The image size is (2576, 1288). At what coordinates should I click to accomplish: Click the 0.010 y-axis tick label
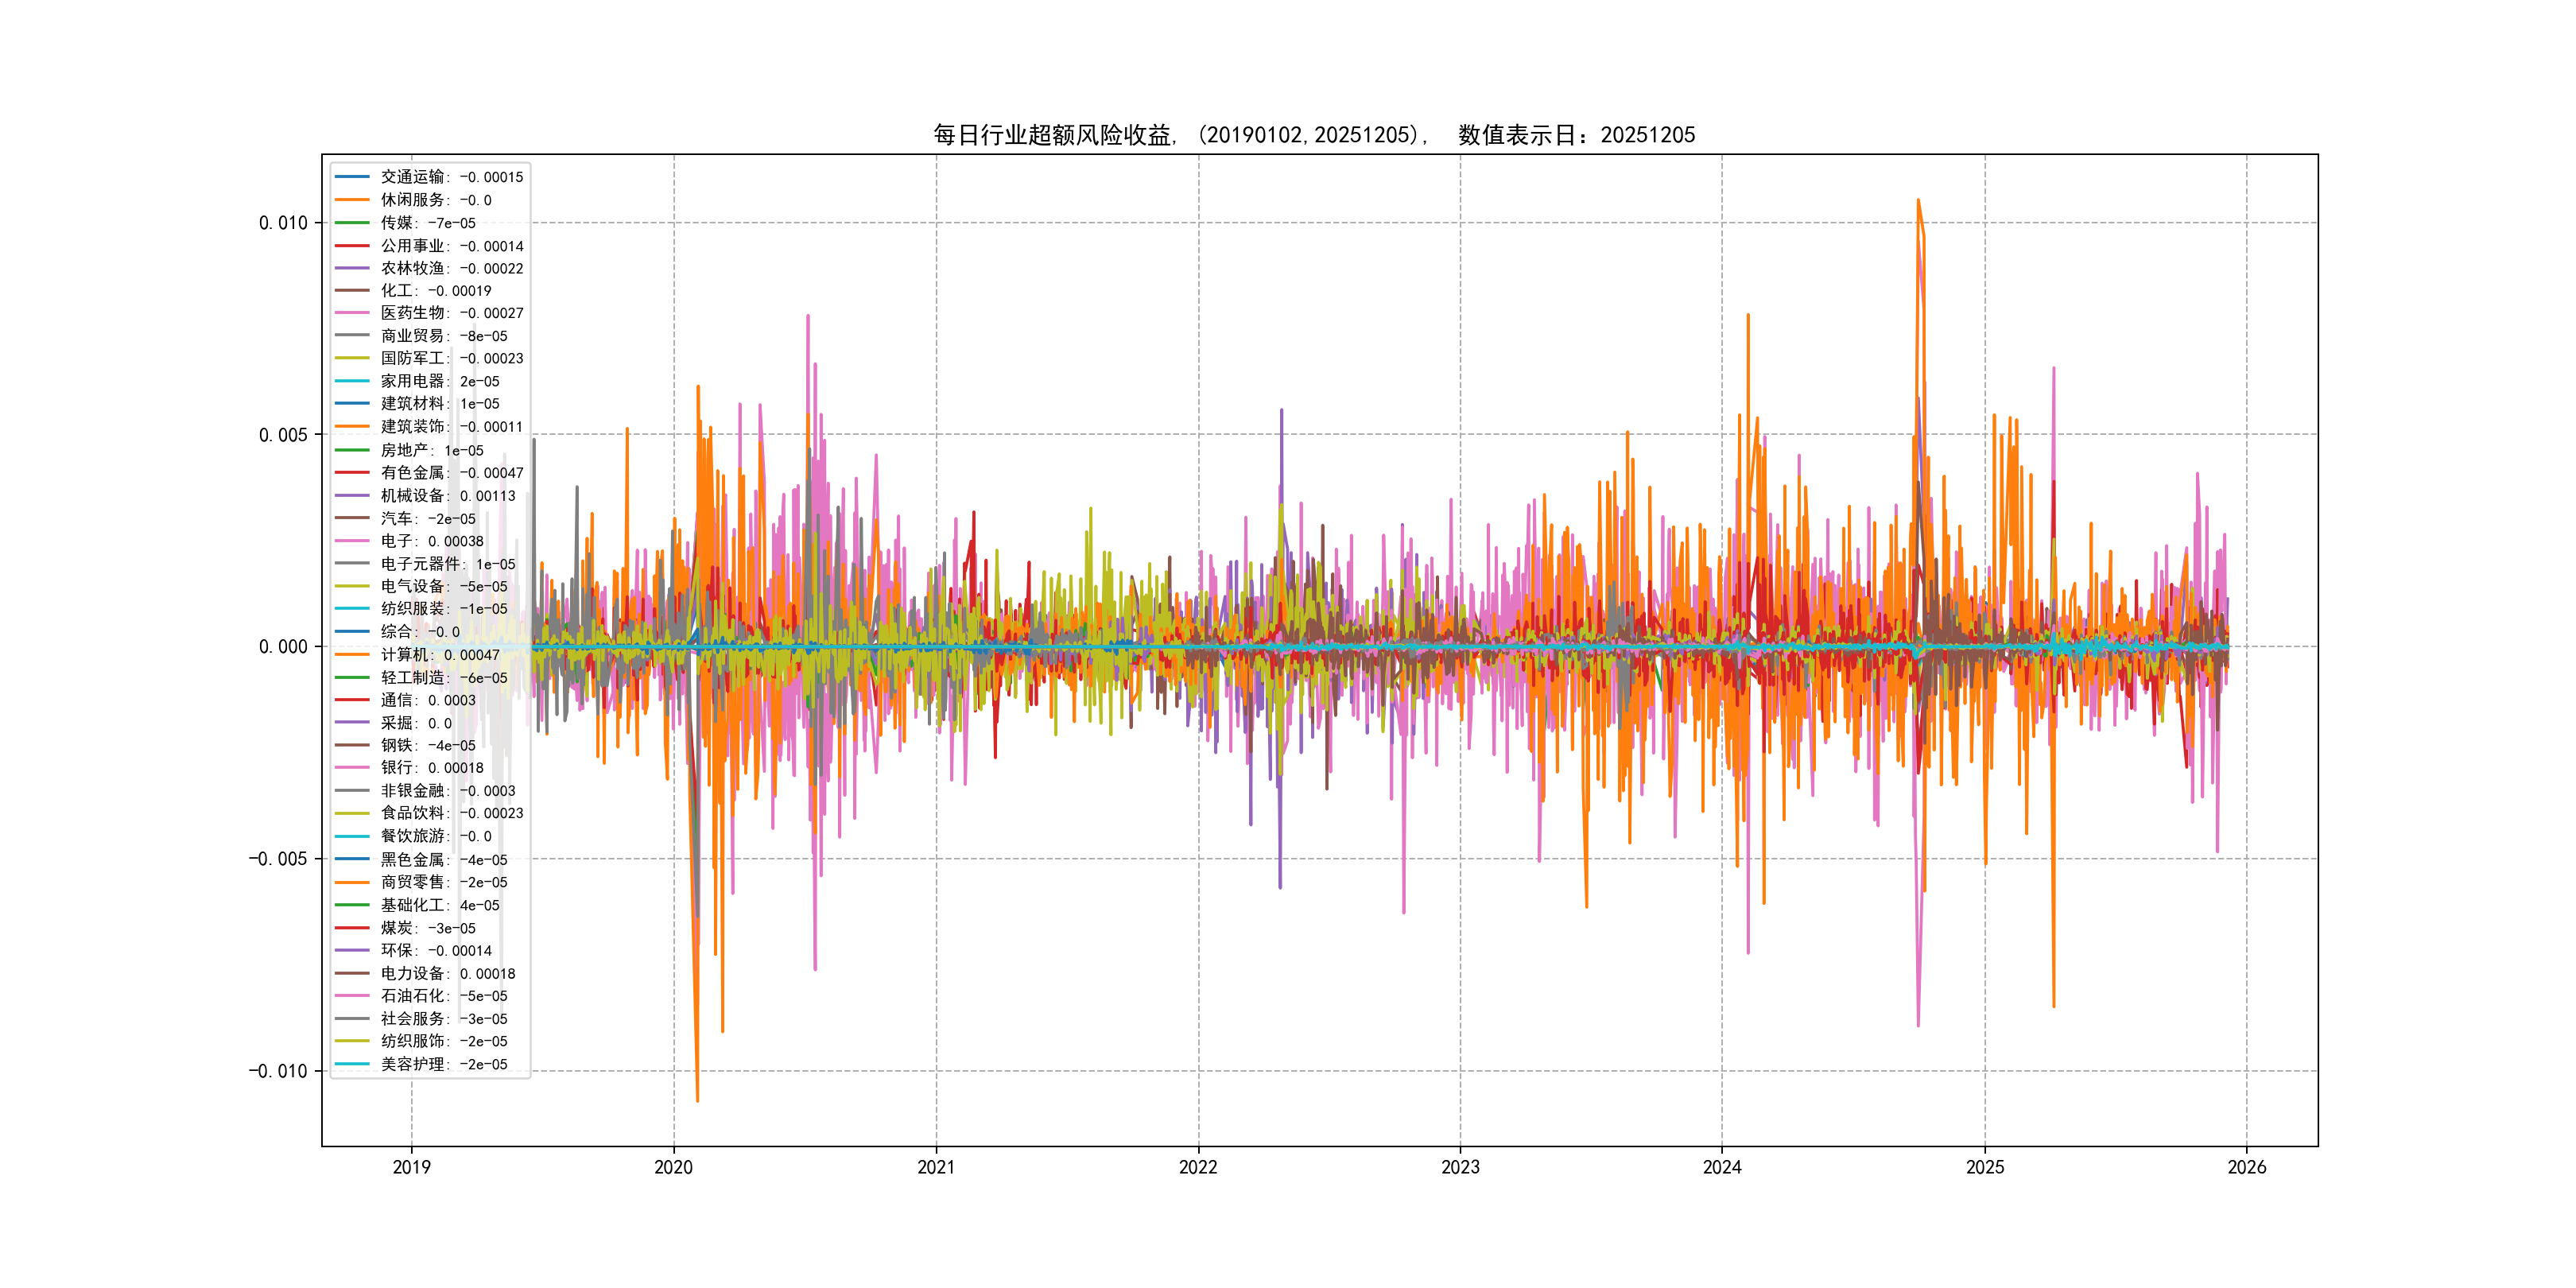click(x=283, y=223)
